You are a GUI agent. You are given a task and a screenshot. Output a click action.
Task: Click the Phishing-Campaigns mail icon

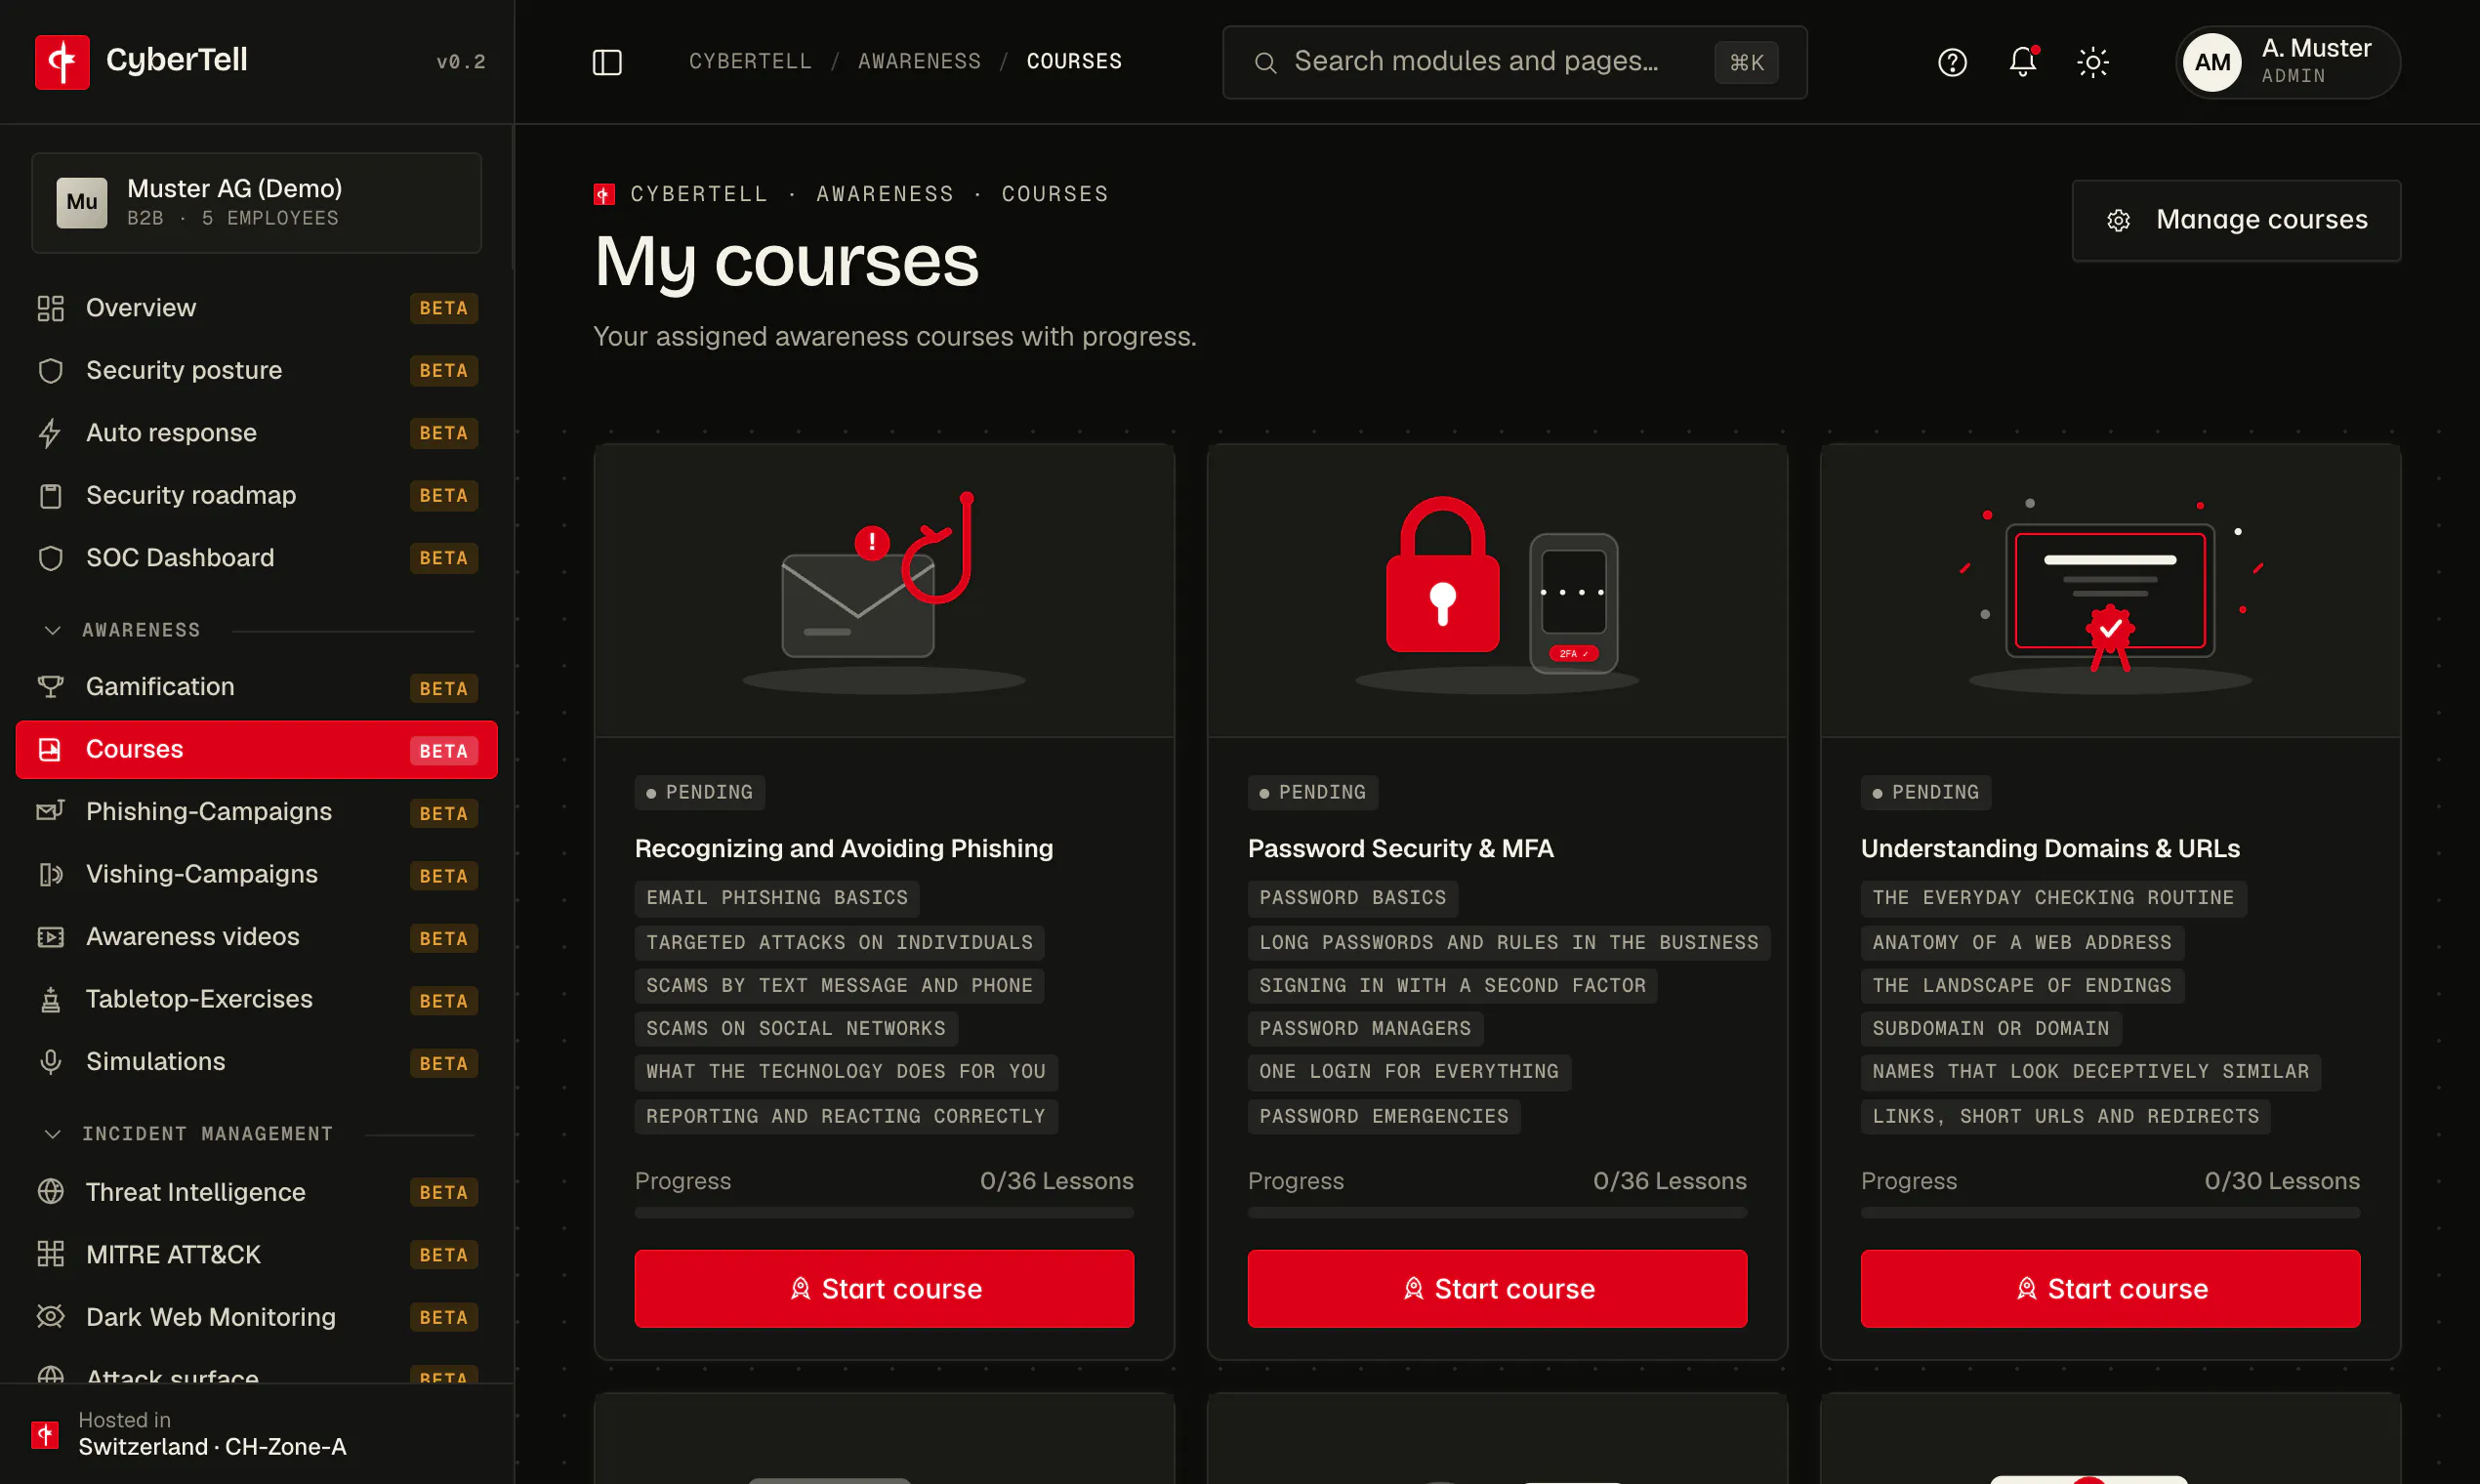pyautogui.click(x=50, y=811)
